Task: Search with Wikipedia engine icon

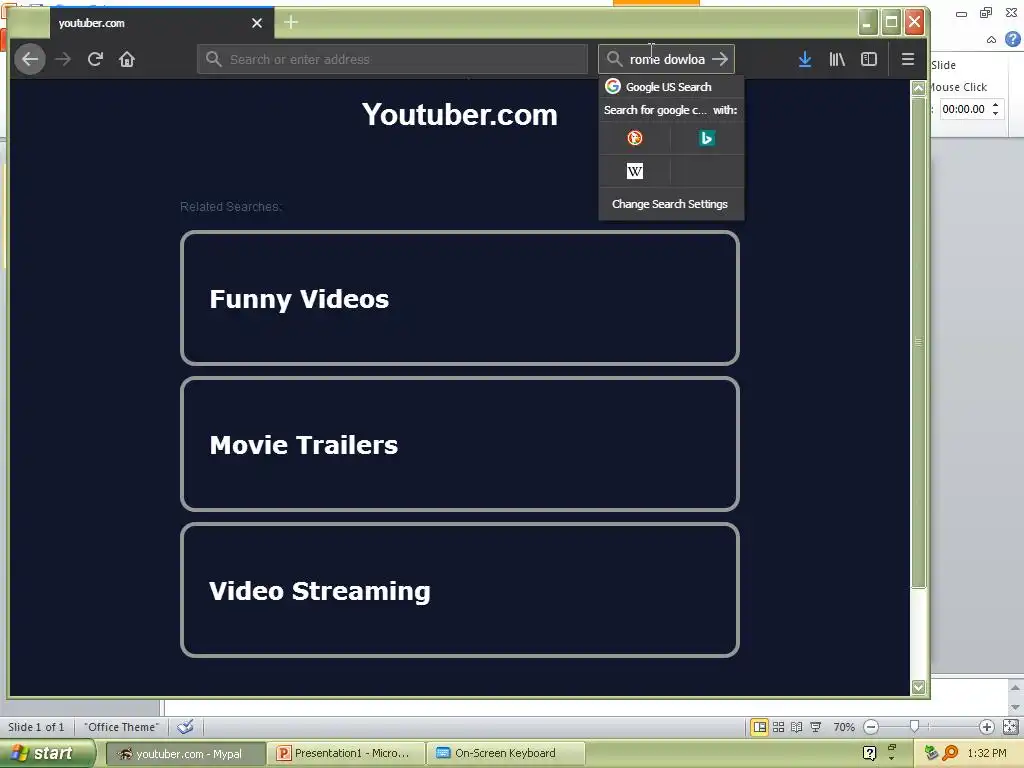Action: click(x=635, y=171)
